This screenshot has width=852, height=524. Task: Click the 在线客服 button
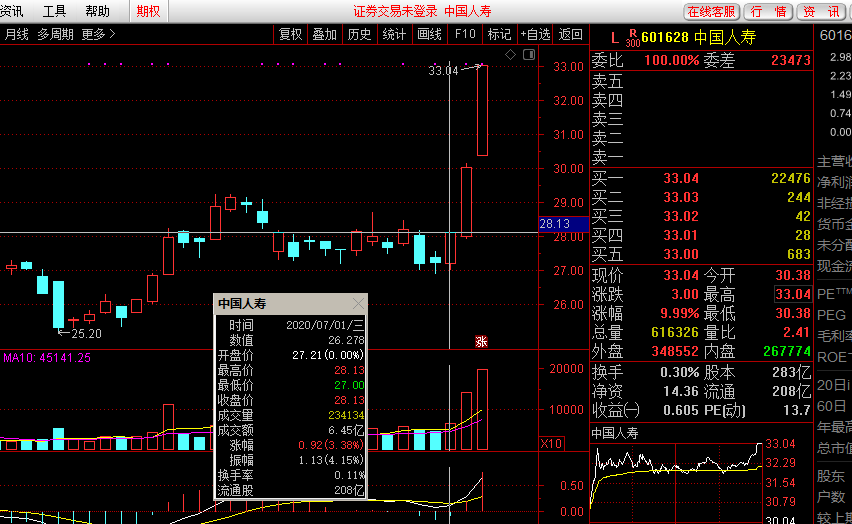(x=711, y=11)
